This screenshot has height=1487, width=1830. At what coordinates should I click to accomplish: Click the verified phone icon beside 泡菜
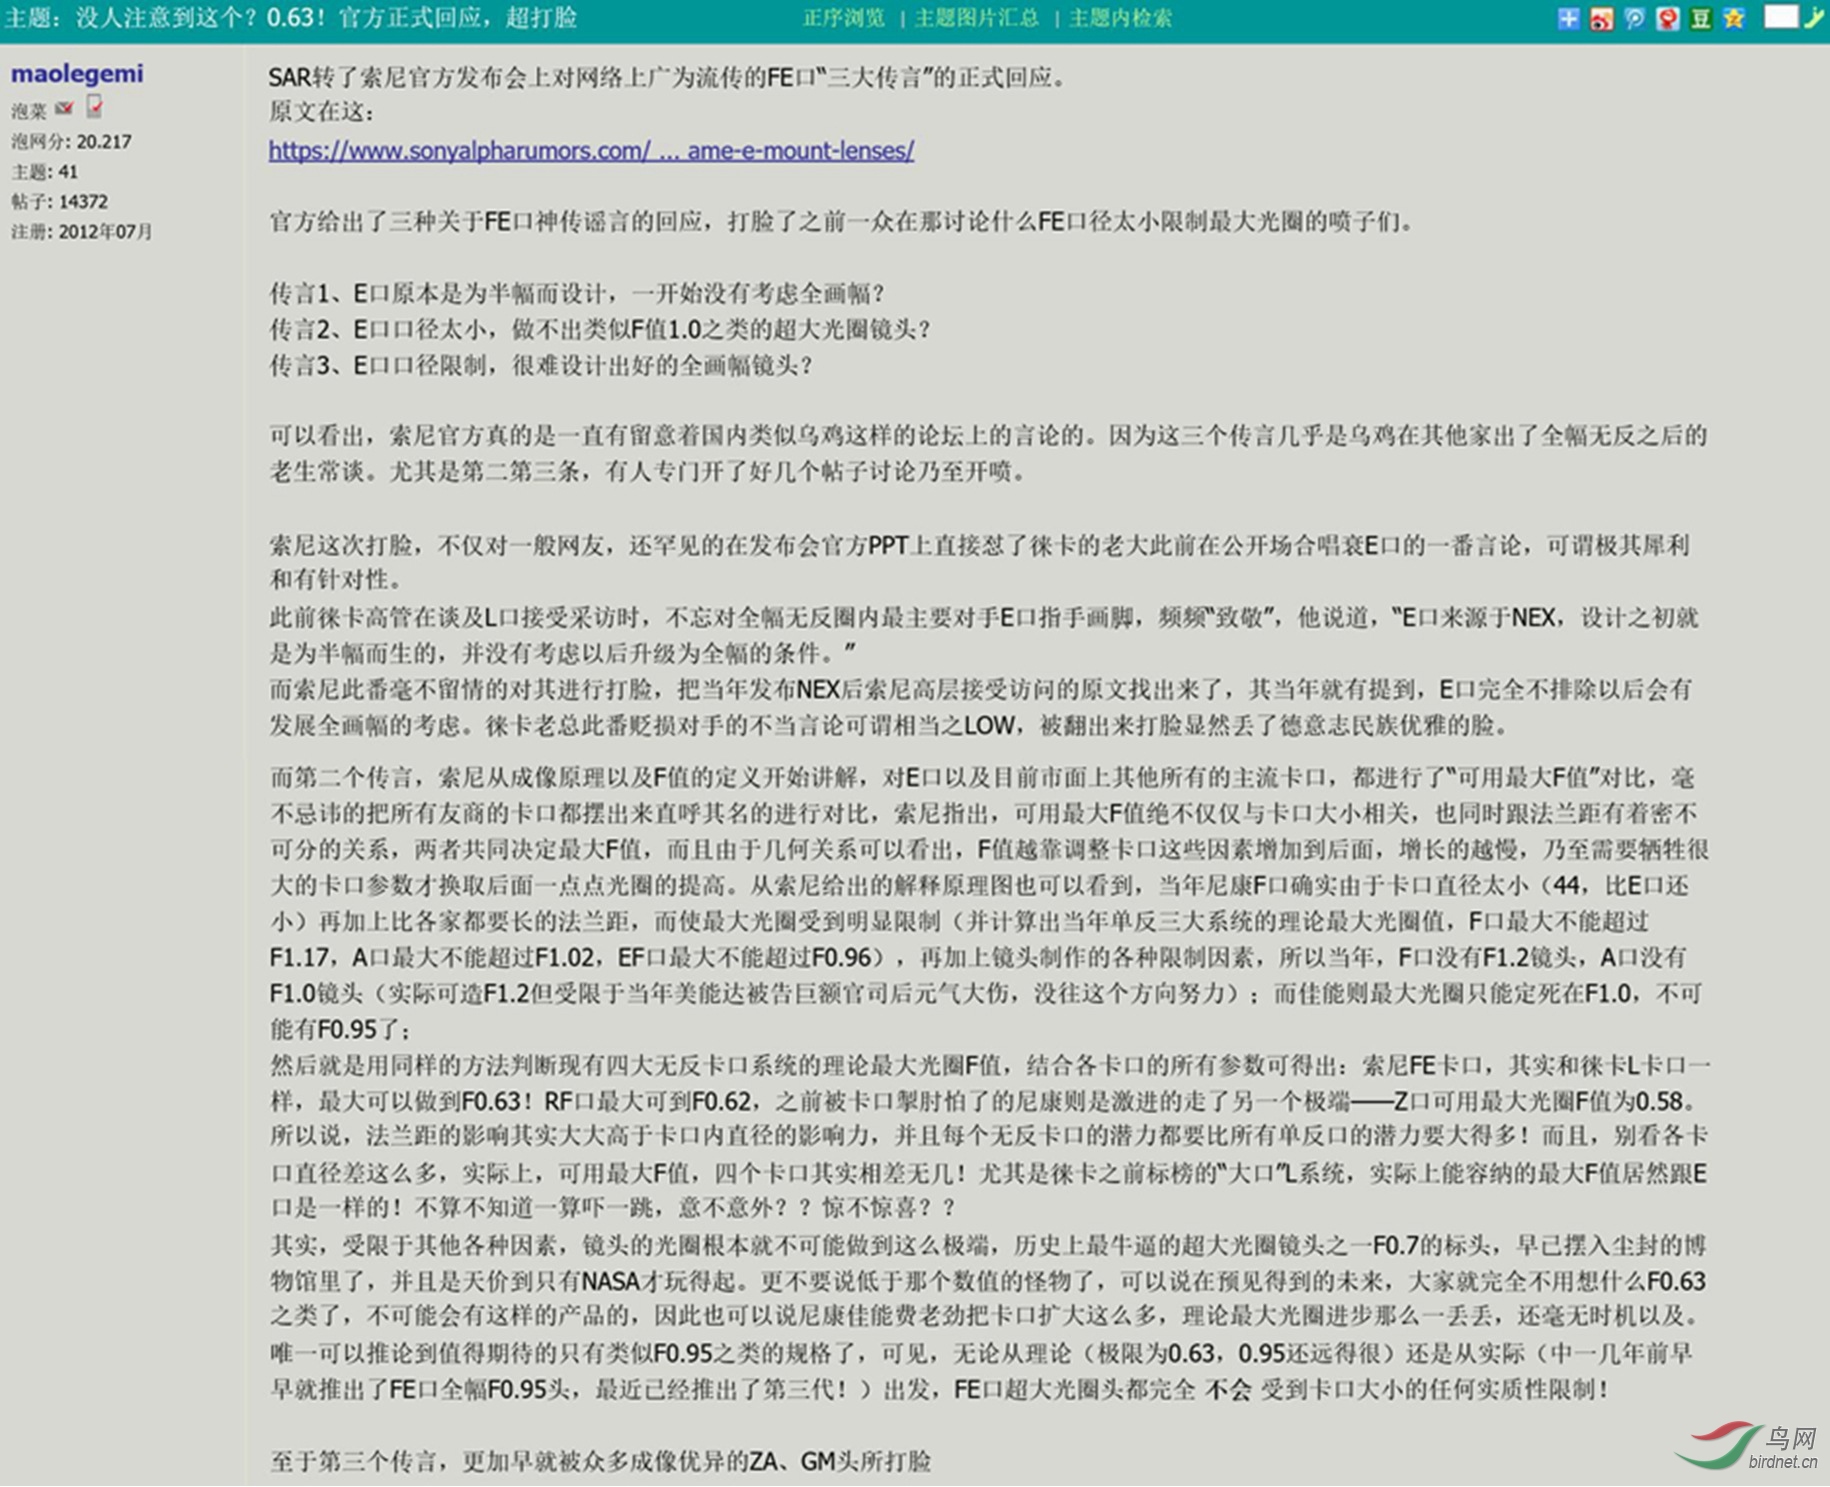(95, 106)
